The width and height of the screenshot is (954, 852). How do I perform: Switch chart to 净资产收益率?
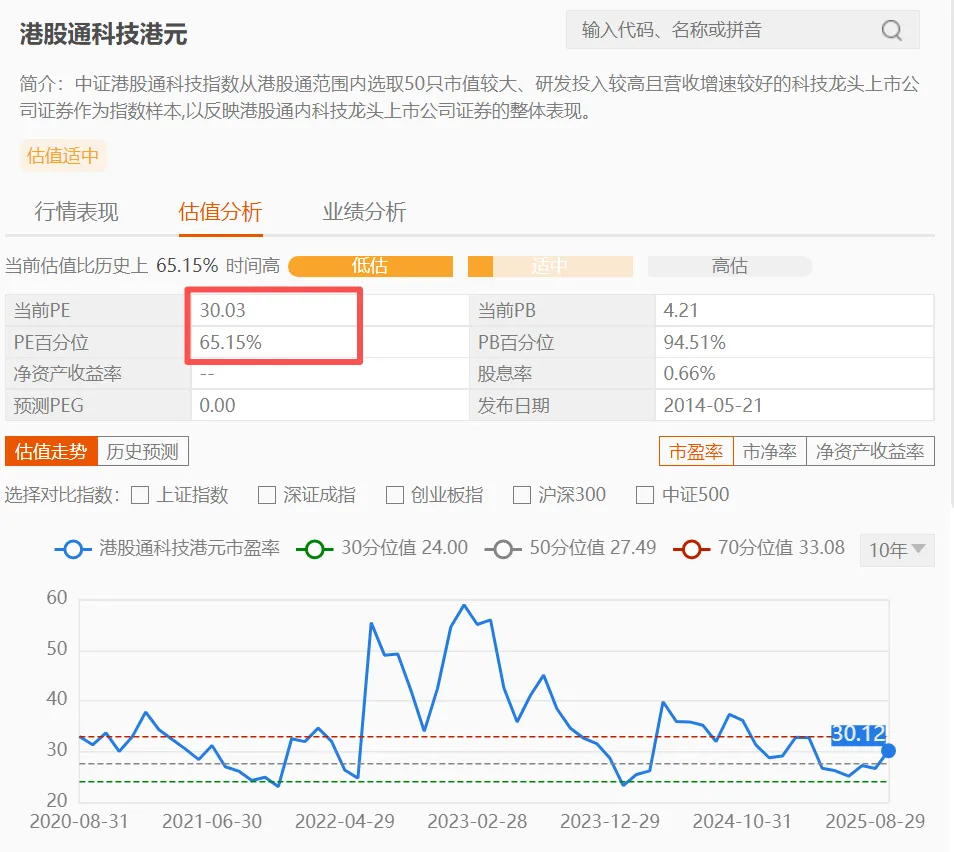[x=869, y=452]
